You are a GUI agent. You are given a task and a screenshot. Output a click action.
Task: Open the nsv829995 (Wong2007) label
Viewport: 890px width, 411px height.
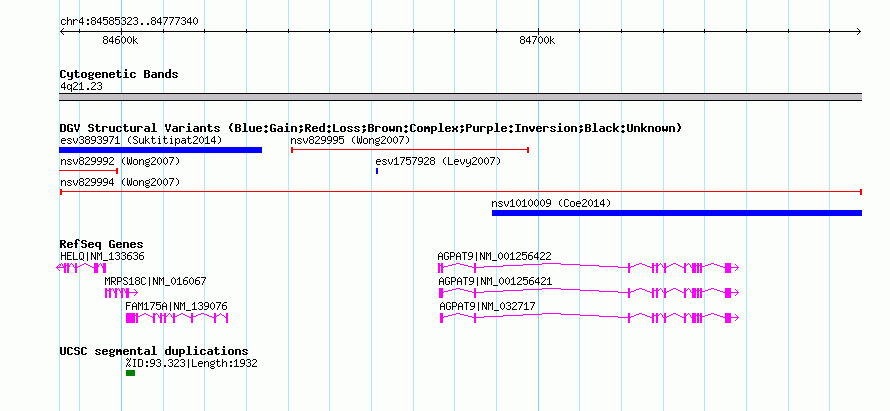(350, 140)
